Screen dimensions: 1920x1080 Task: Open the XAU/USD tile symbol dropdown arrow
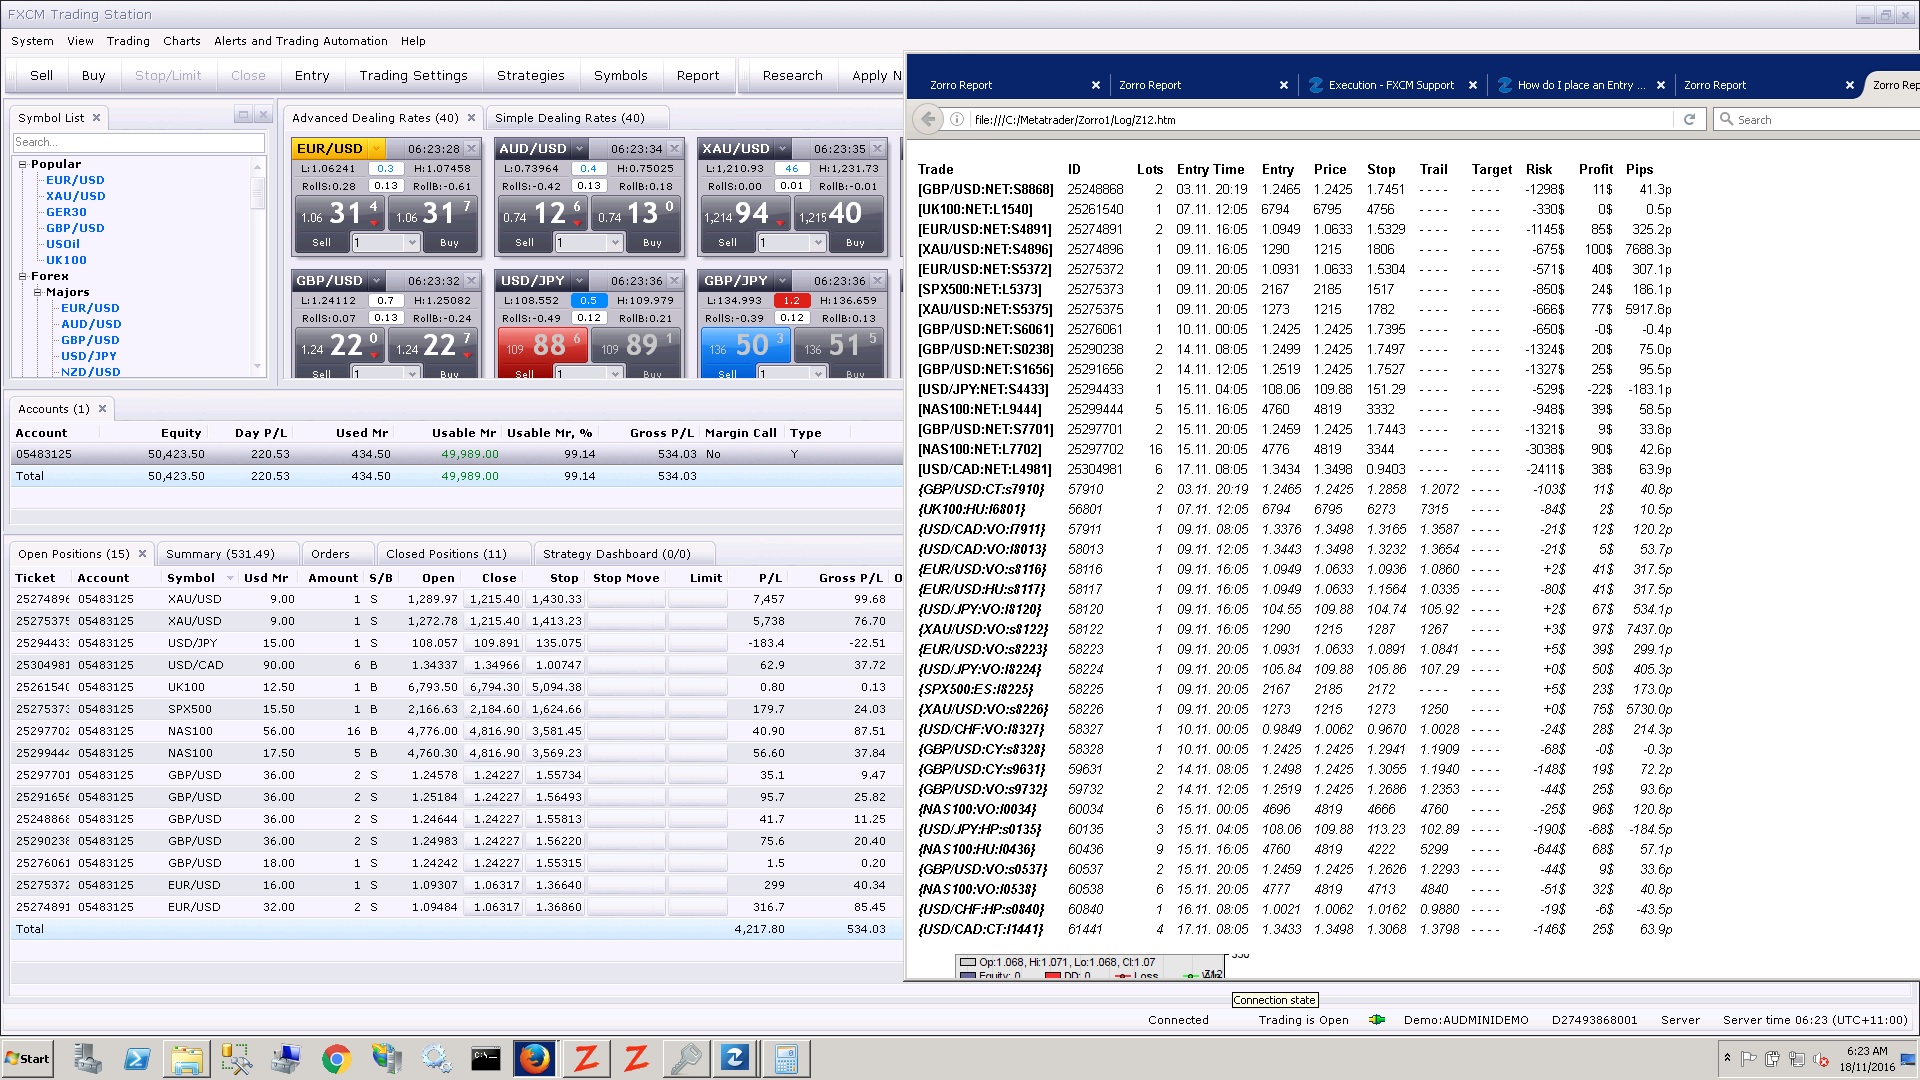click(x=783, y=148)
